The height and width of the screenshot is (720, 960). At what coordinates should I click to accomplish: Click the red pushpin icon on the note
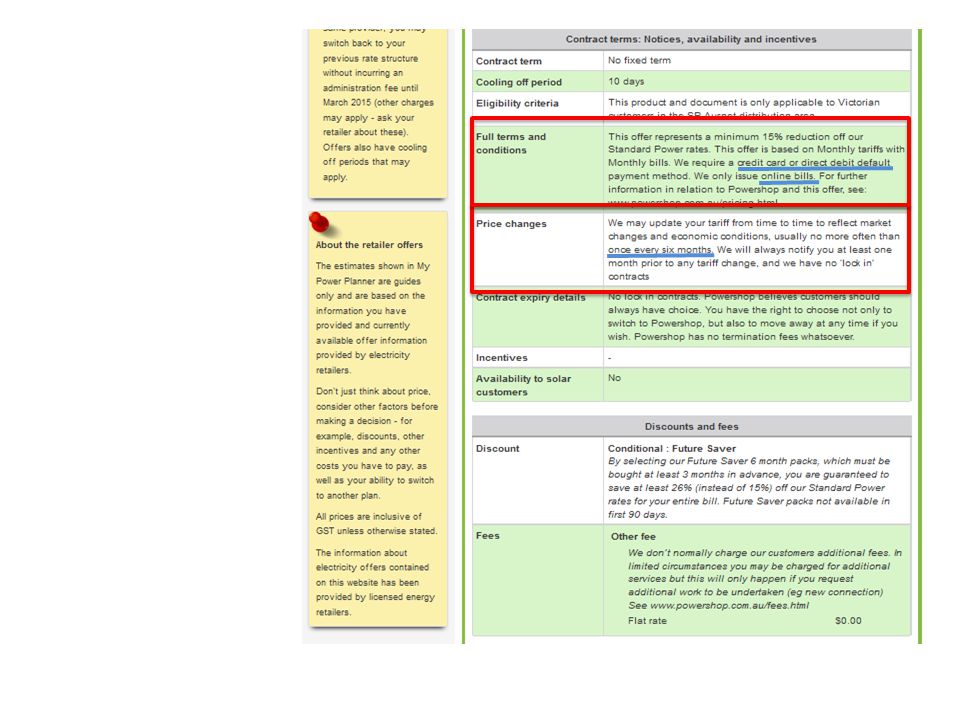coord(320,223)
